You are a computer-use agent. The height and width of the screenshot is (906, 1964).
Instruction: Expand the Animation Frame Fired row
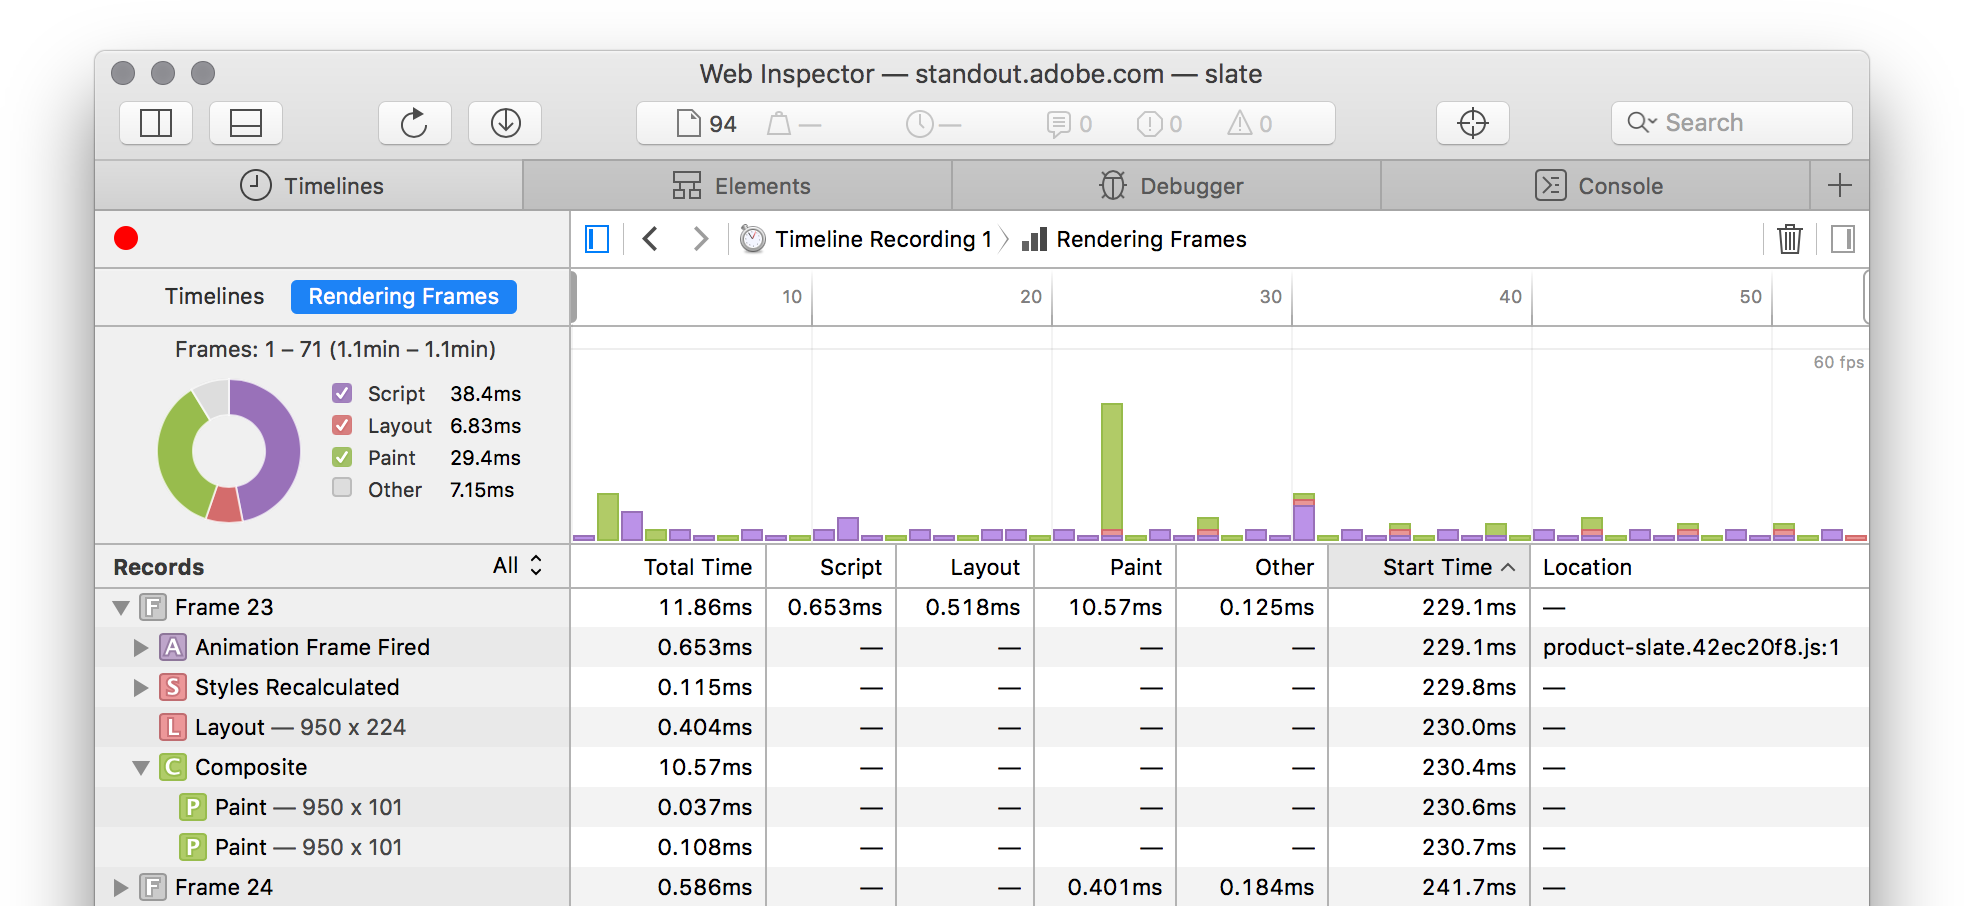[141, 648]
